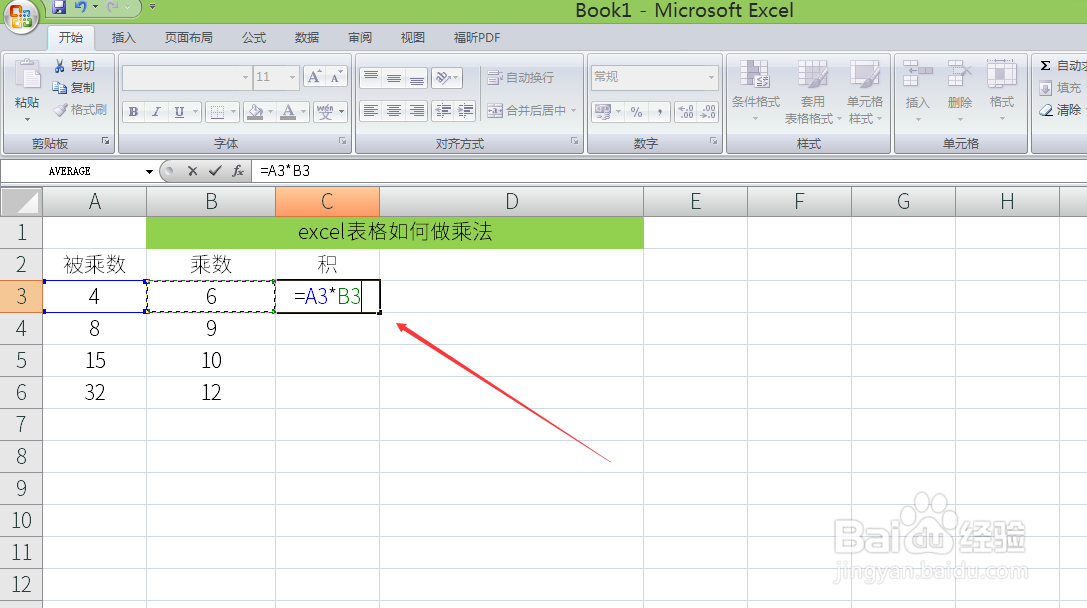Cancel formula entry with X icon
This screenshot has height=608, width=1087.
(x=193, y=171)
